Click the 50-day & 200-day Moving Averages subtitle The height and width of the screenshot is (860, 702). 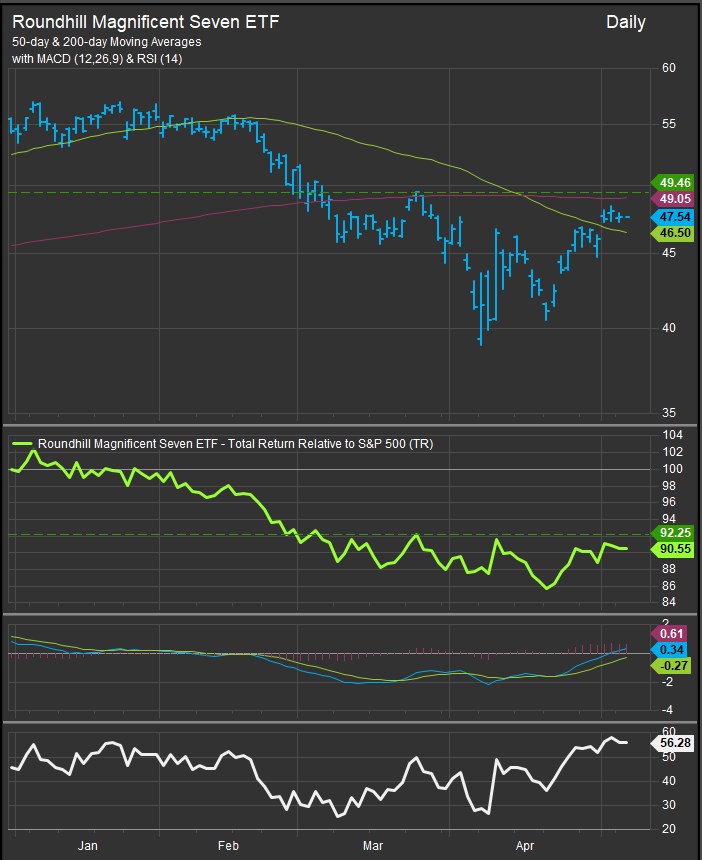pos(106,42)
